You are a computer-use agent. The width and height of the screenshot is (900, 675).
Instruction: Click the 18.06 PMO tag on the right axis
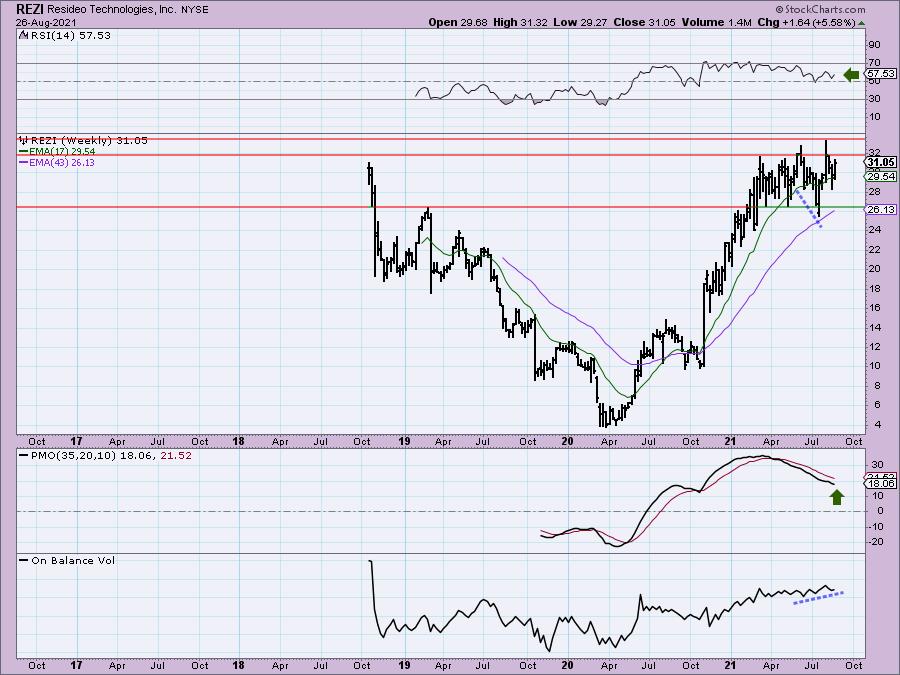coord(880,484)
